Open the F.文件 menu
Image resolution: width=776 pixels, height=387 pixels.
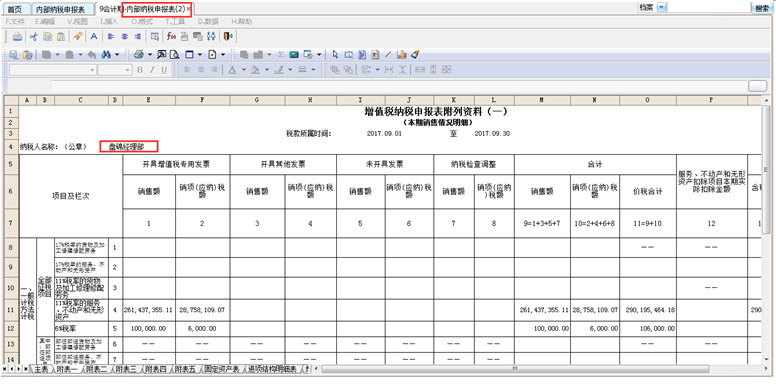point(15,22)
